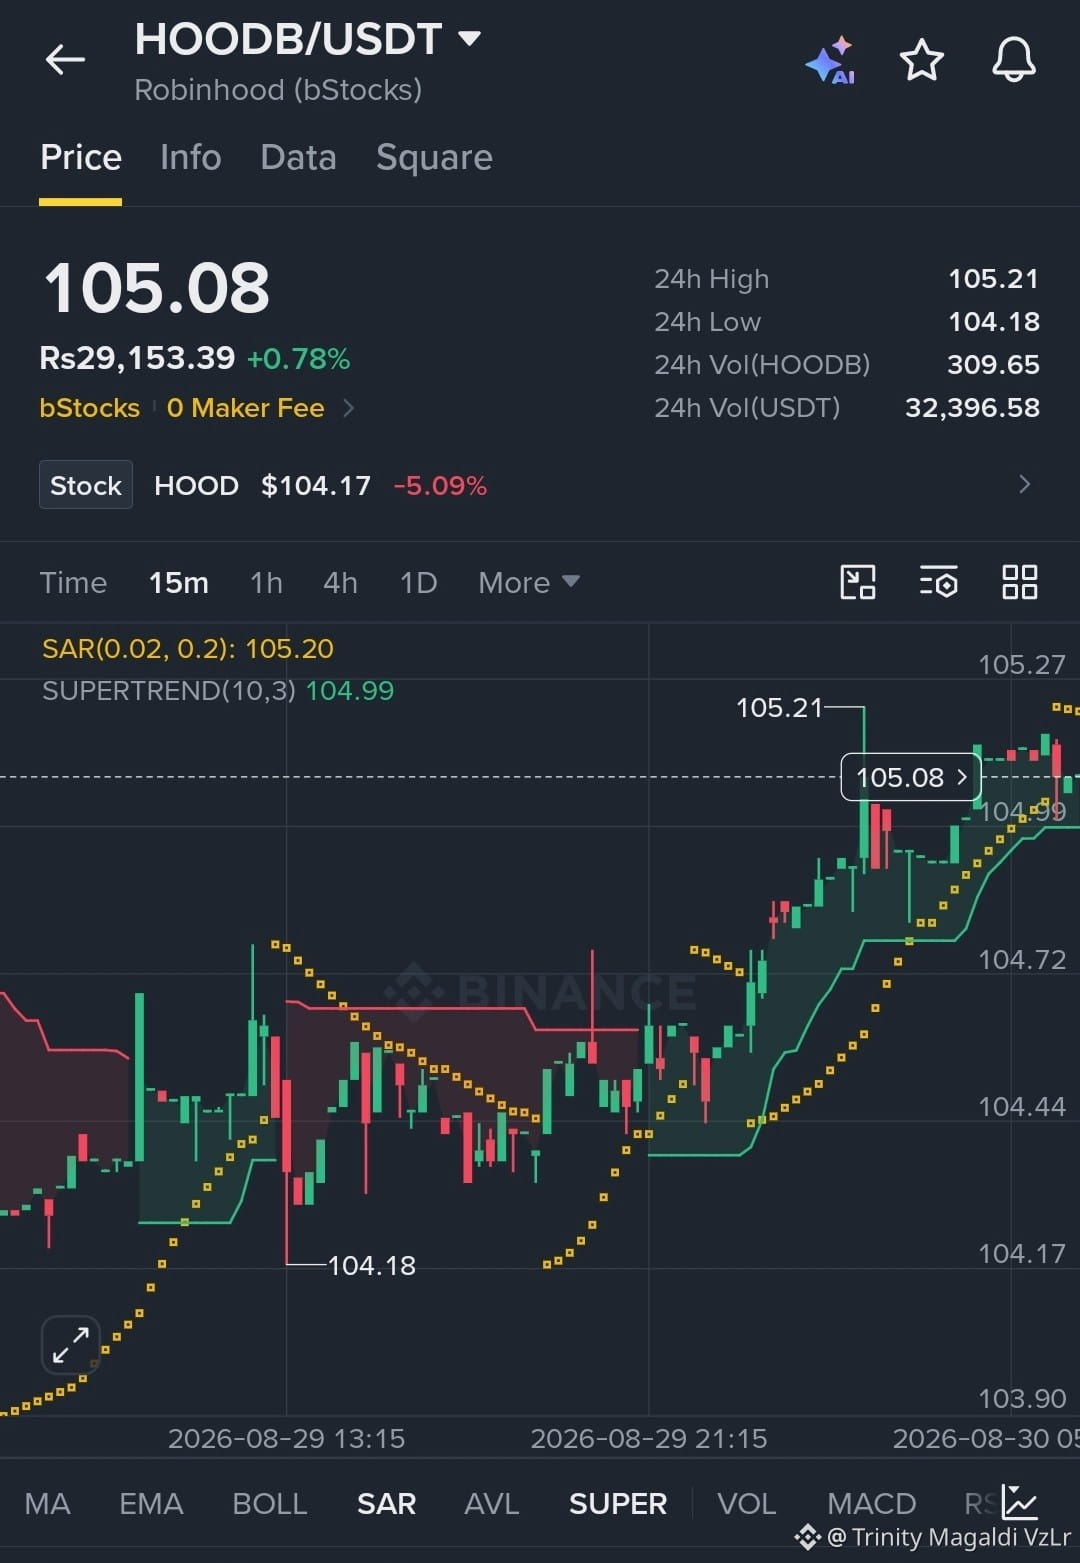Switch to the Data tab

[x=298, y=158]
